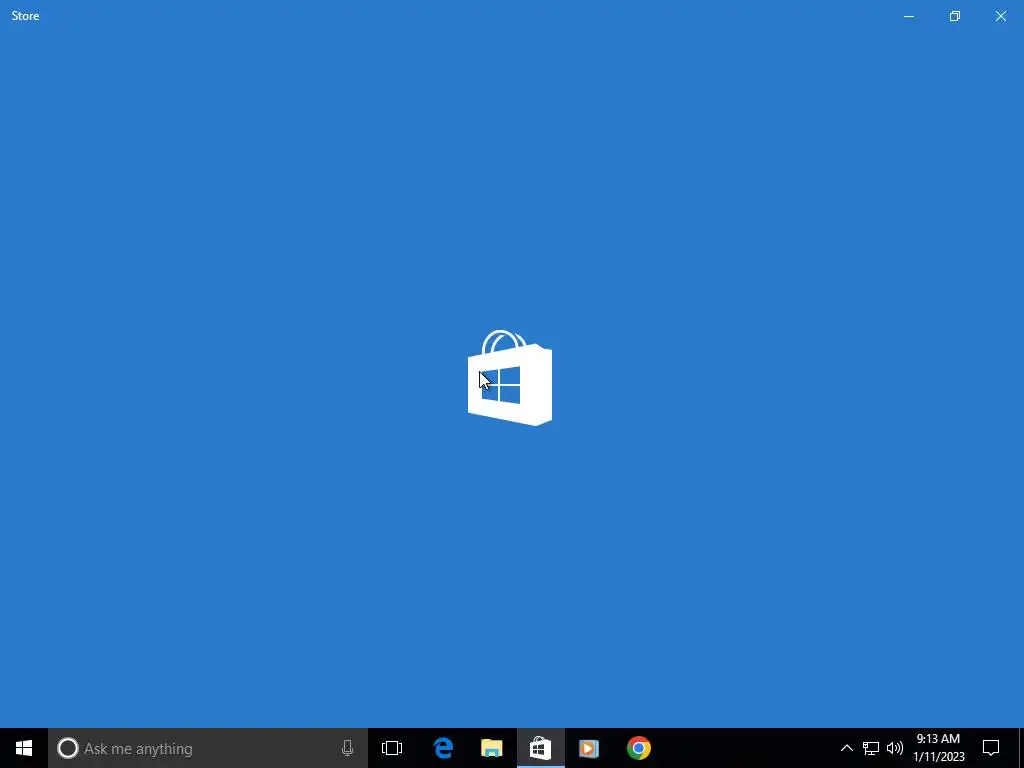
Task: Click the Cortana circle icon
Action: [x=67, y=748]
